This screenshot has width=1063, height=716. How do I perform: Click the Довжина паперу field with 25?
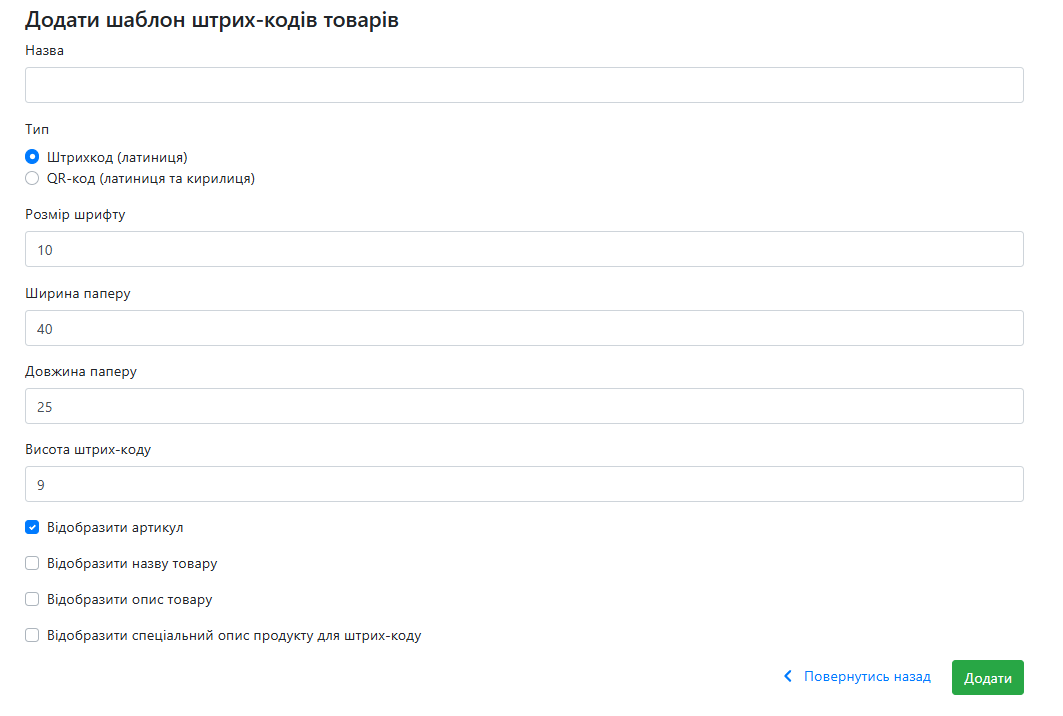[x=524, y=406]
